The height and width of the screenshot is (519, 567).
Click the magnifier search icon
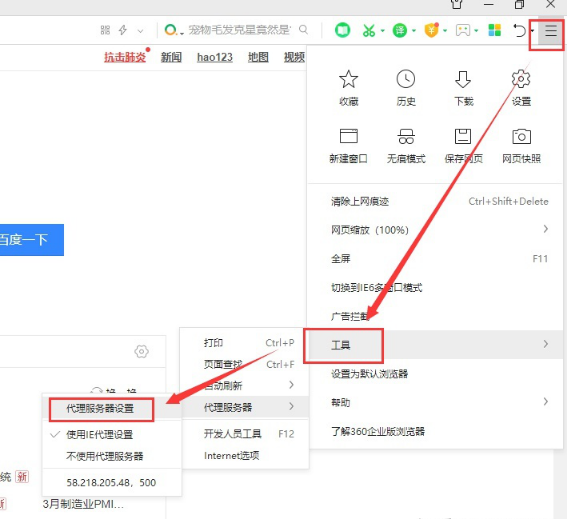303,30
